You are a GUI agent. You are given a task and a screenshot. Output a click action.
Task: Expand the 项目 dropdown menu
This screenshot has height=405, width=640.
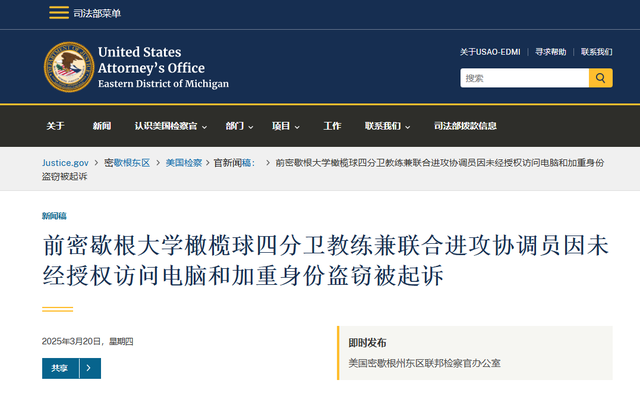(x=286, y=126)
